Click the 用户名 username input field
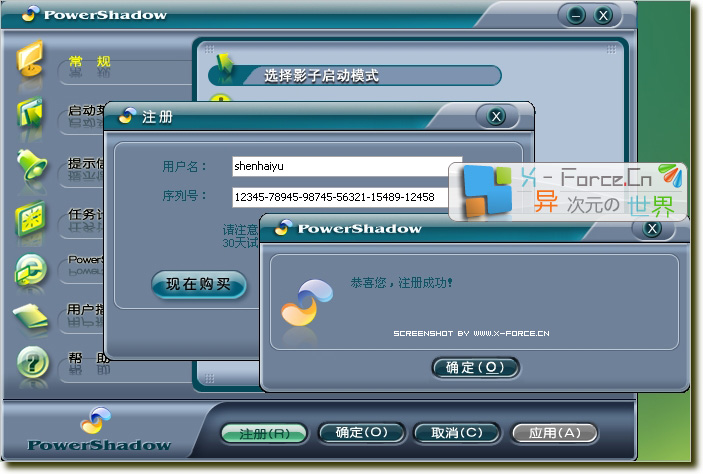This screenshot has width=703, height=474. 347,166
